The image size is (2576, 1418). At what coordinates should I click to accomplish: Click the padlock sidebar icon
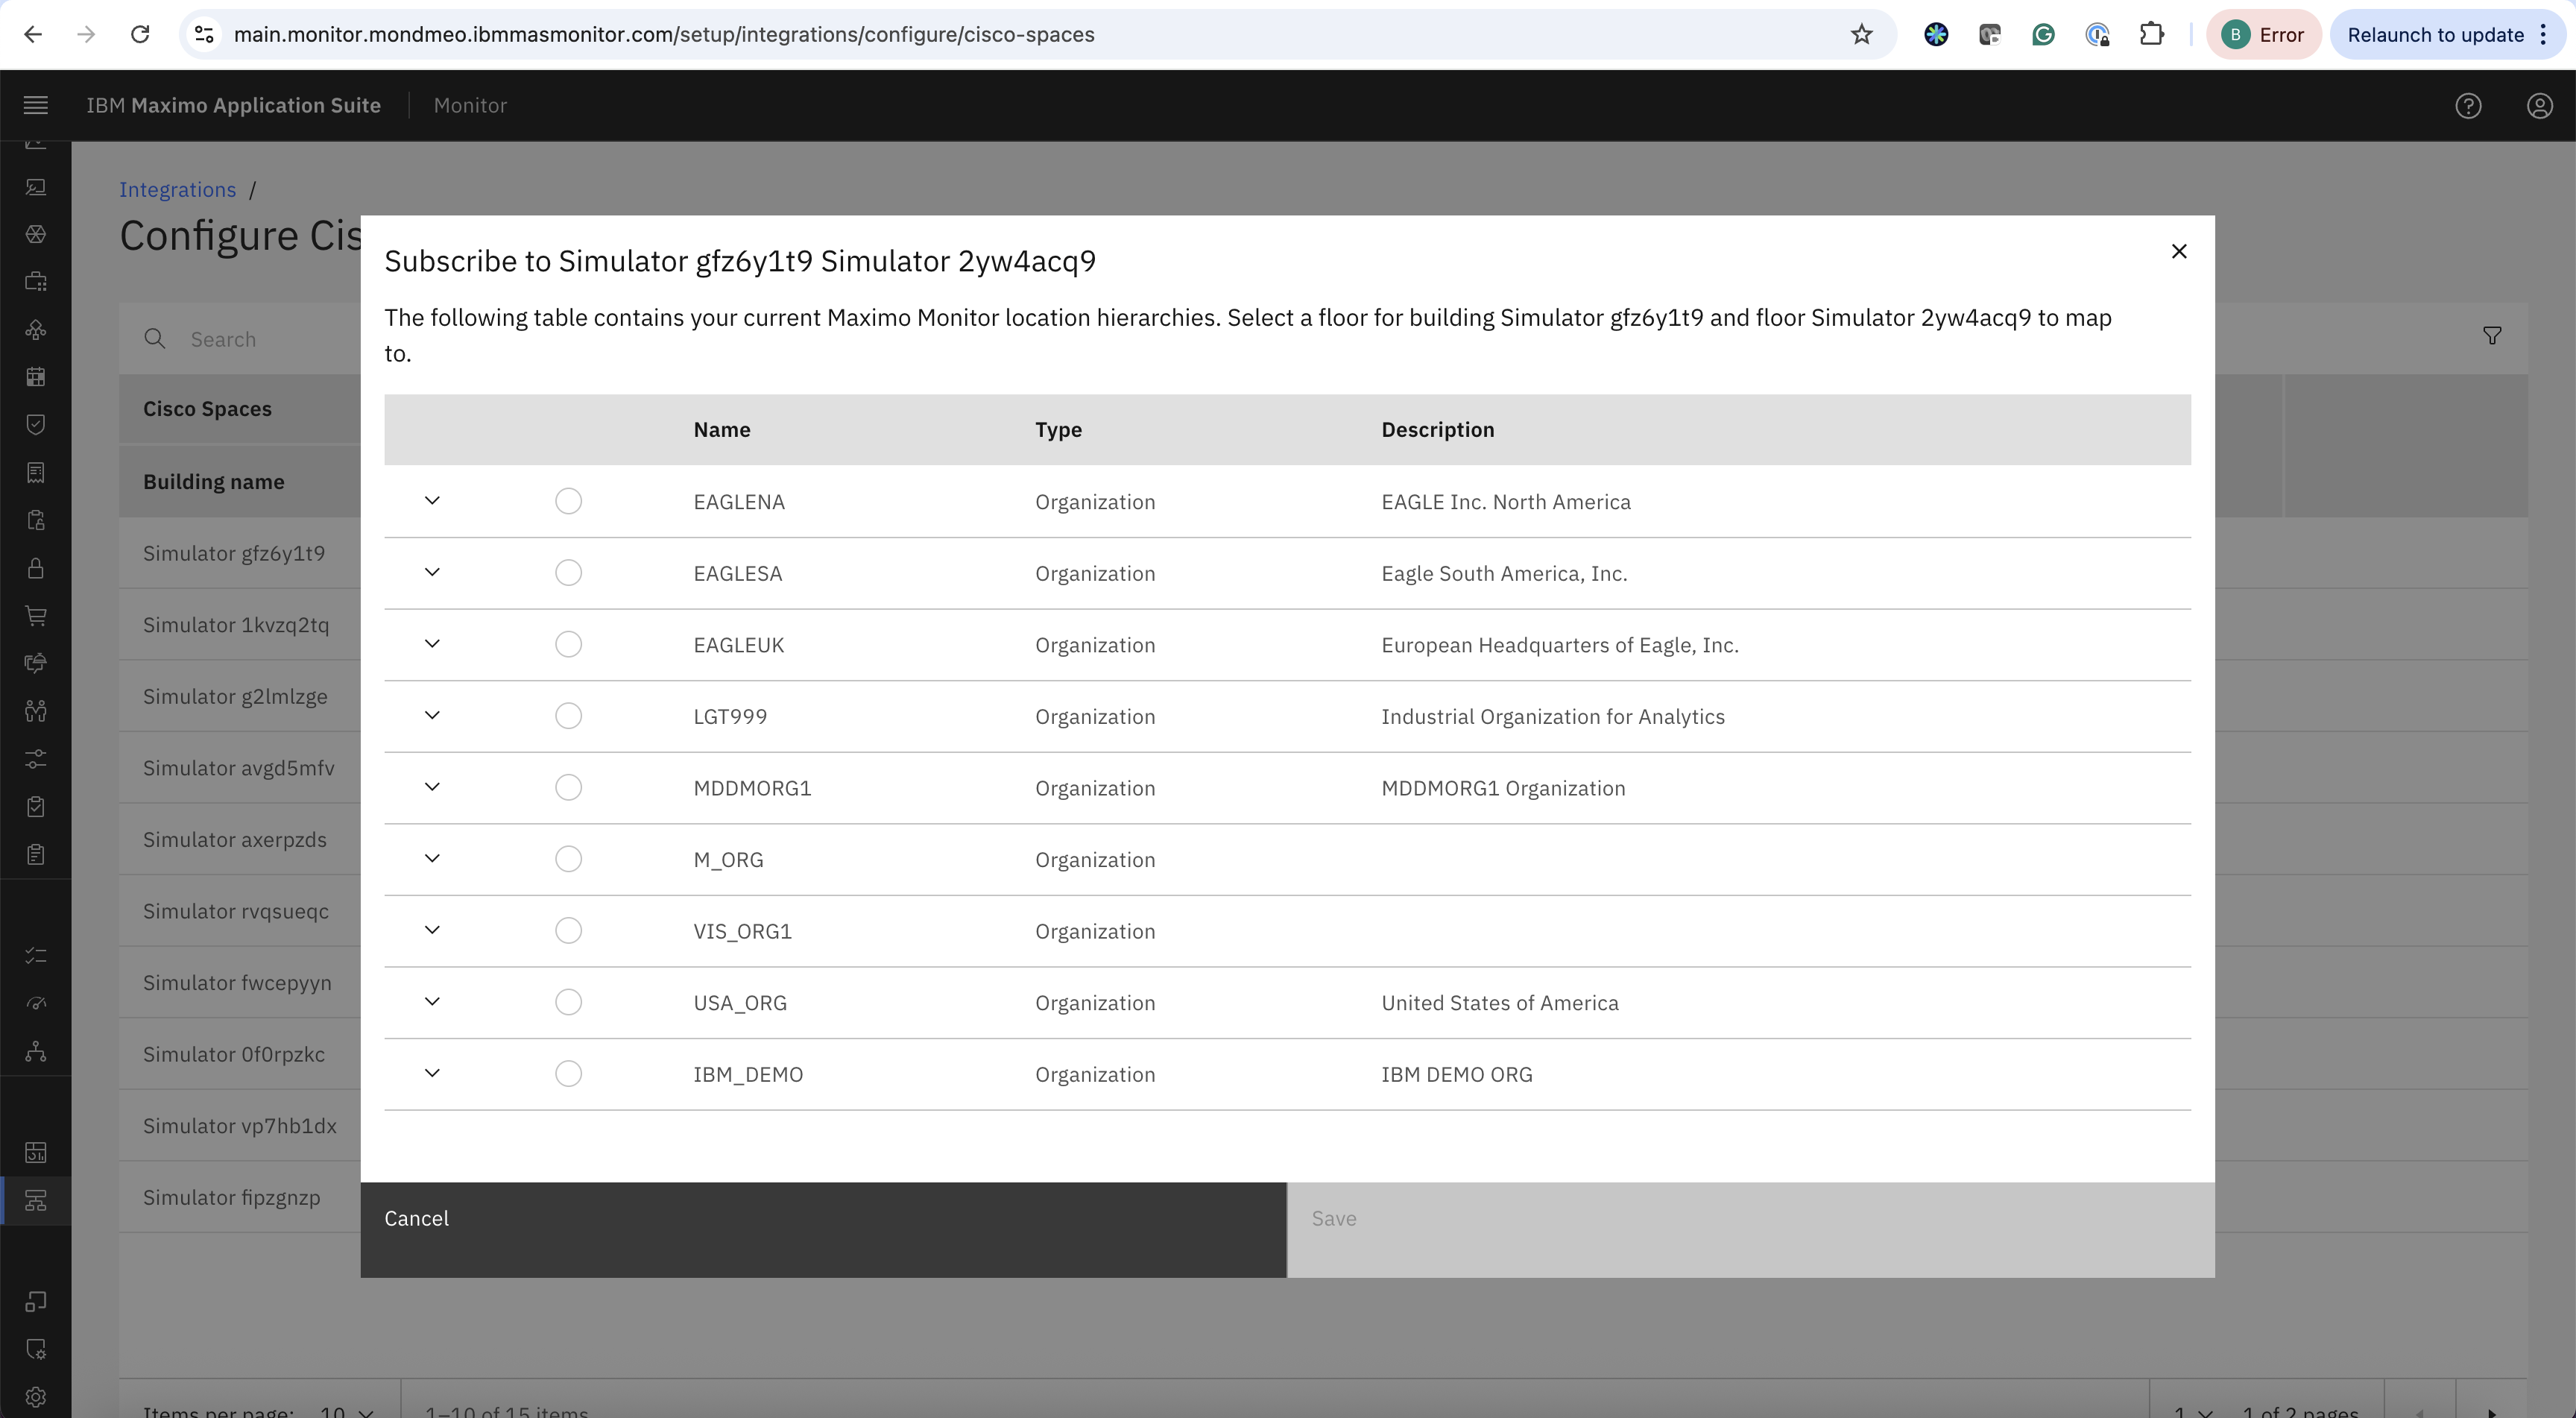pos(36,568)
